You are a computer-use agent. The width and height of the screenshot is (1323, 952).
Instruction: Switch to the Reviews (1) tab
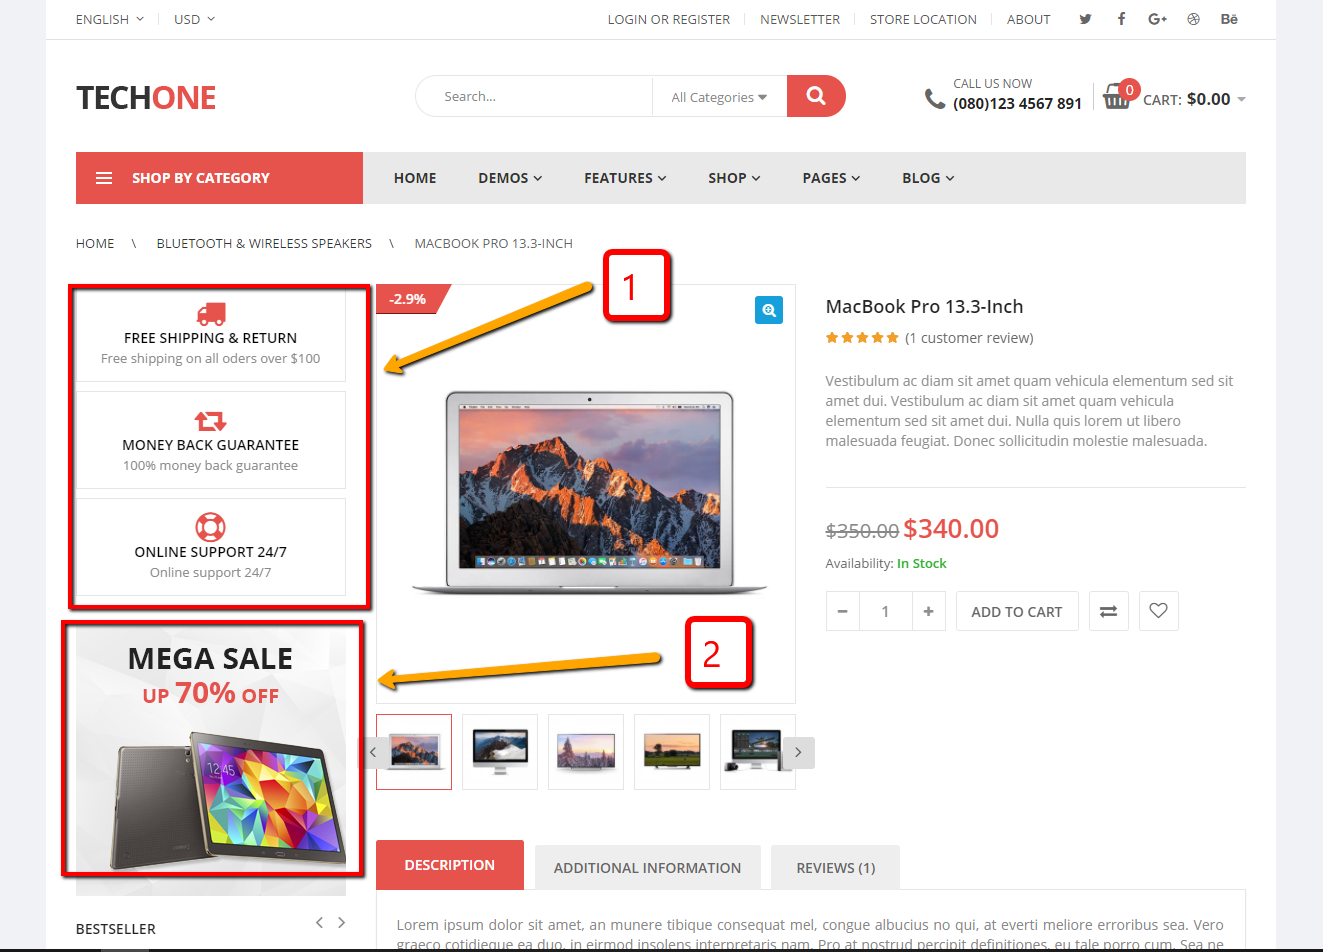[836, 868]
